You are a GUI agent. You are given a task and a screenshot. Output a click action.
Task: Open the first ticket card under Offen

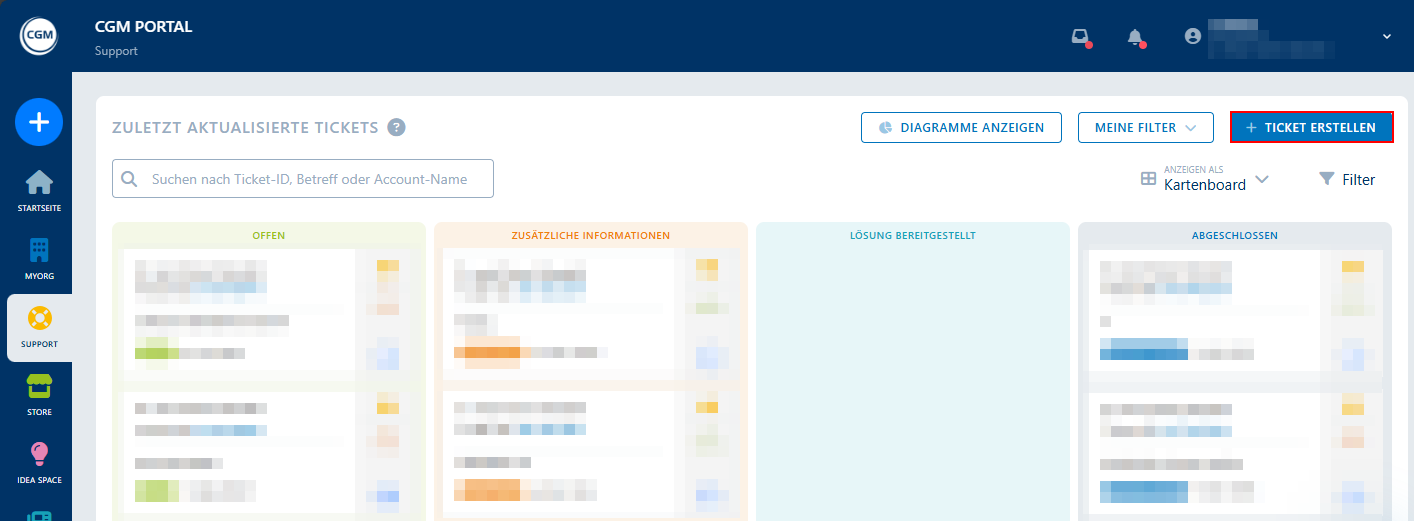point(240,310)
